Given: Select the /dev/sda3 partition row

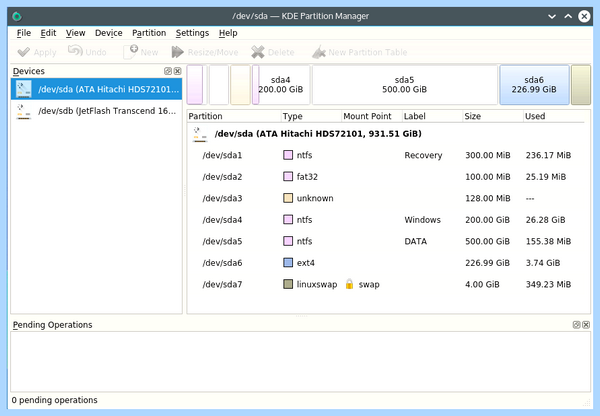Looking at the screenshot, I should (386, 198).
